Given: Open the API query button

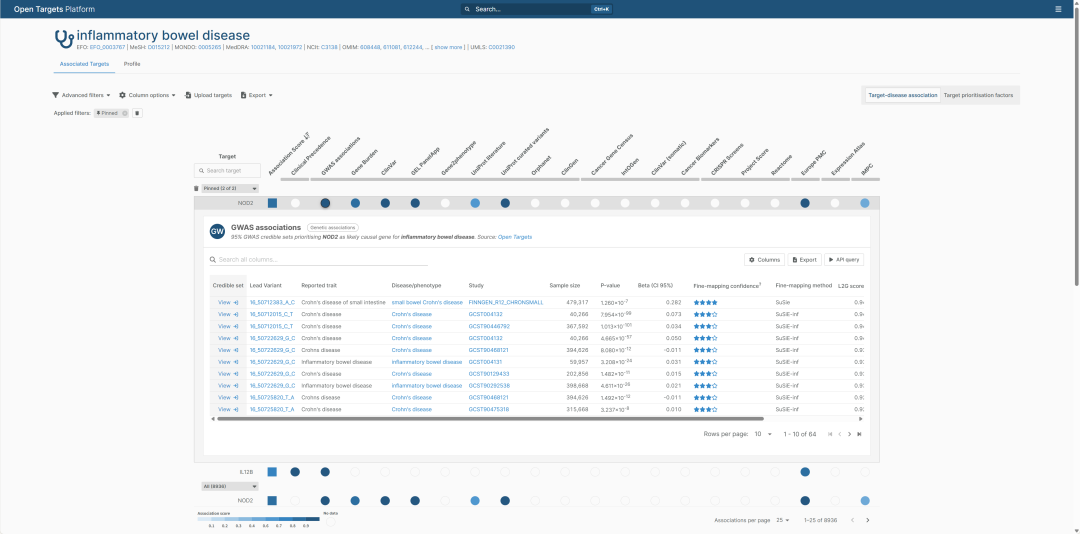Looking at the screenshot, I should [844, 260].
